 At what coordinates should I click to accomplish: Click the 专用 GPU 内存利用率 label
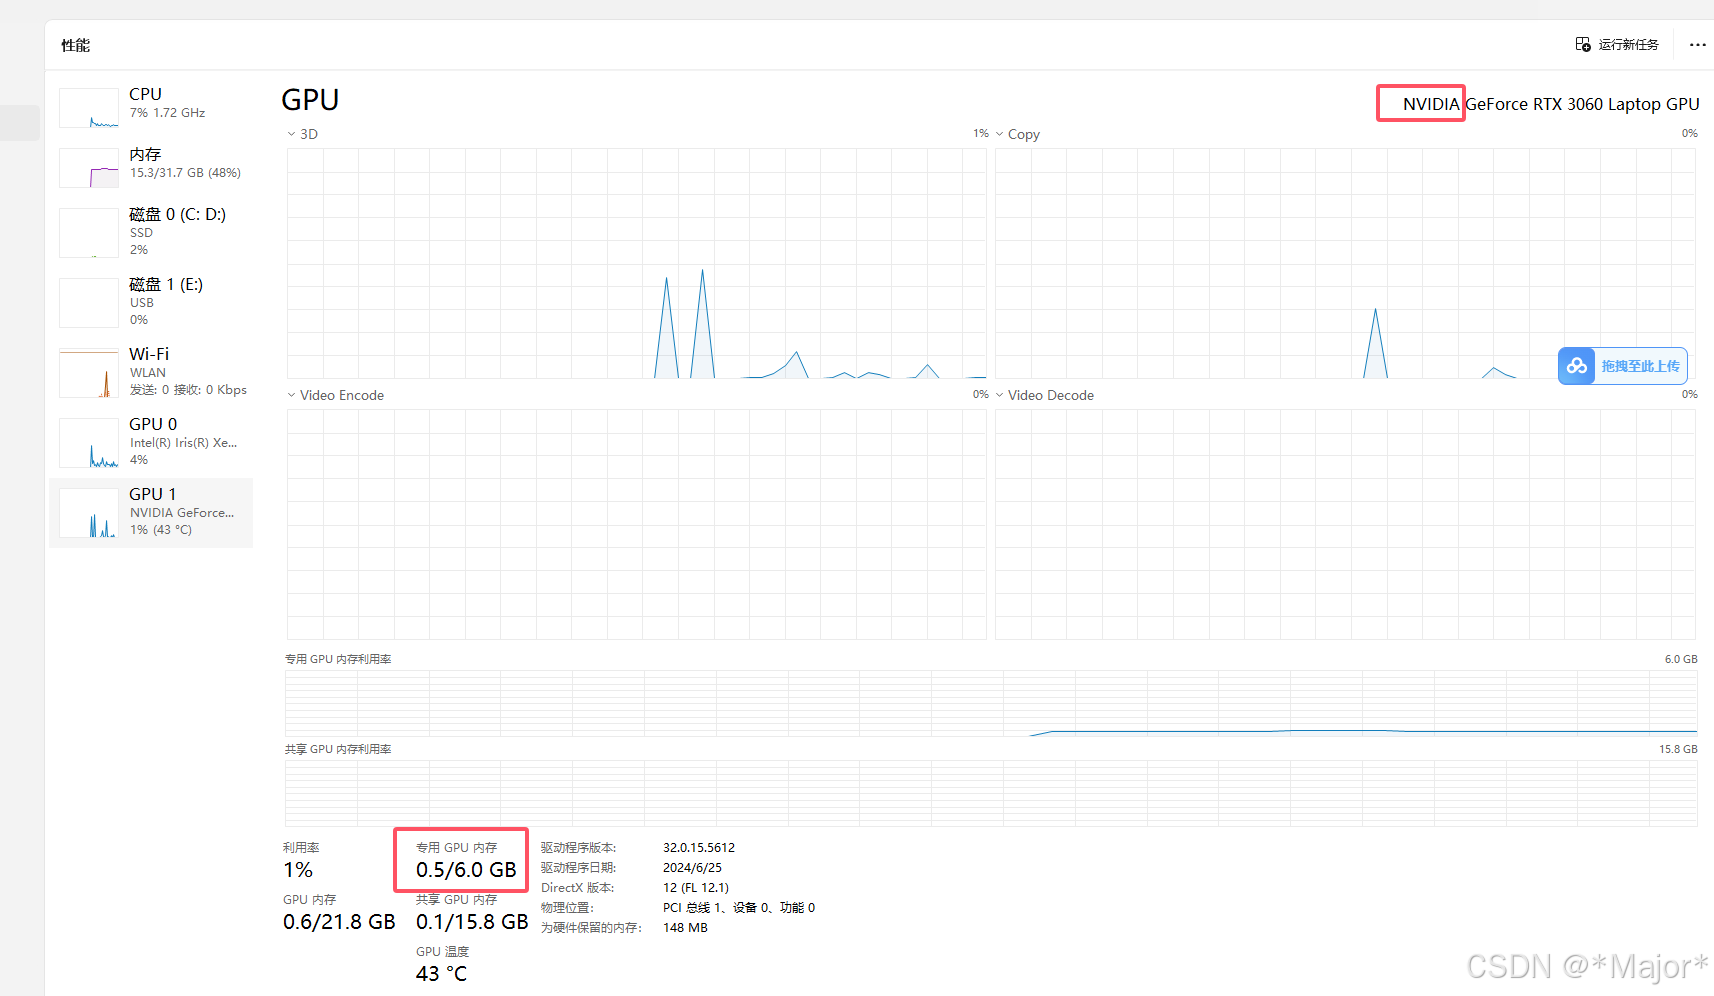coord(338,659)
